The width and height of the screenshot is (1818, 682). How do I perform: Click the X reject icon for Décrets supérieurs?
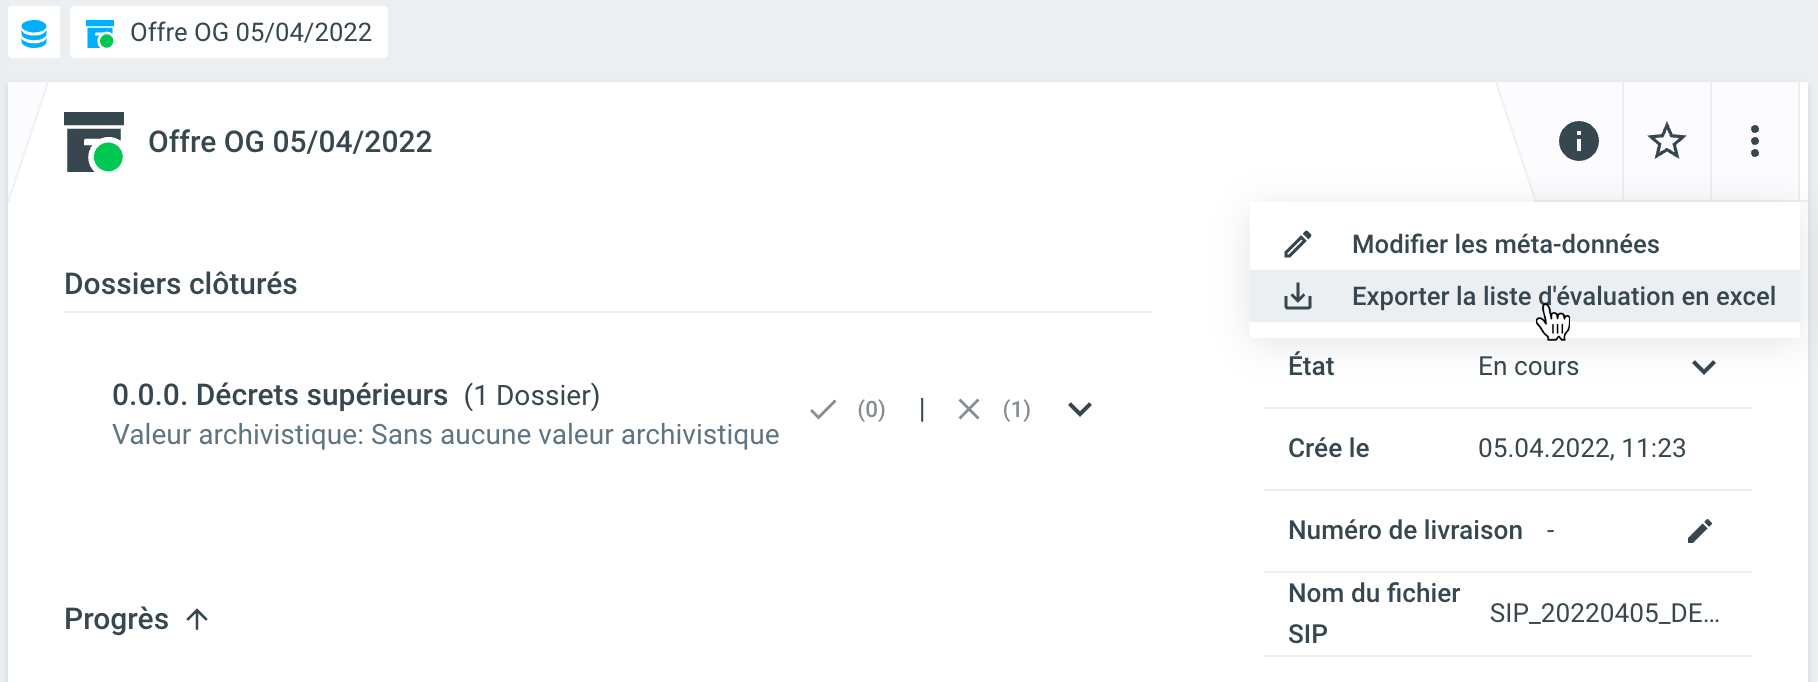(968, 410)
